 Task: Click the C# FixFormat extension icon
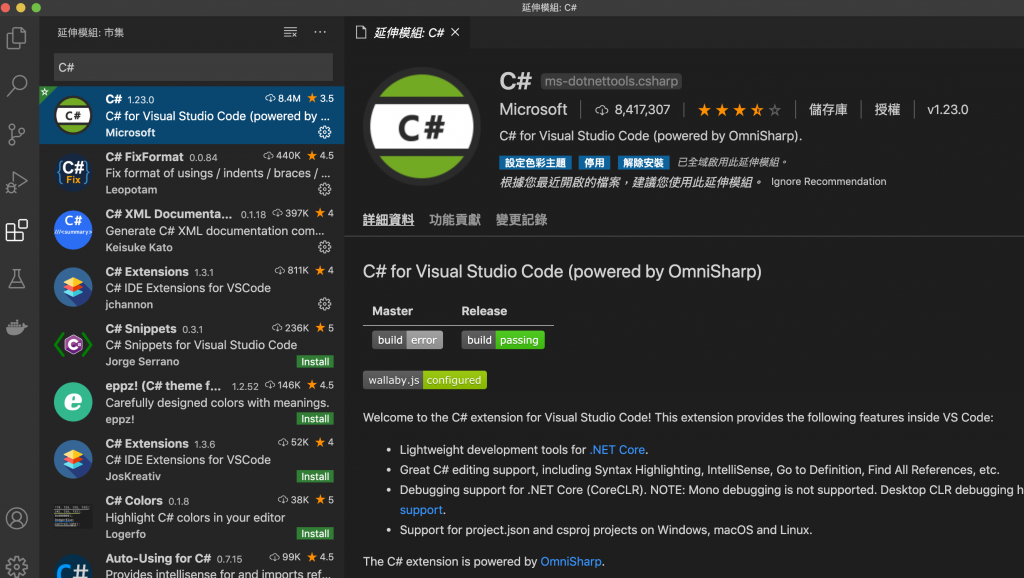coord(73,172)
